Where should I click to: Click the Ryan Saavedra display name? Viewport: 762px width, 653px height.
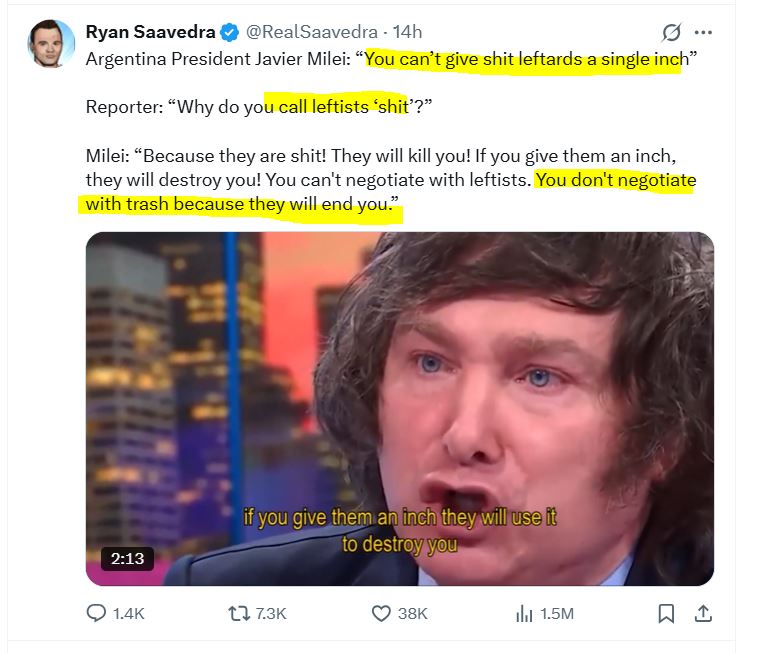click(150, 32)
